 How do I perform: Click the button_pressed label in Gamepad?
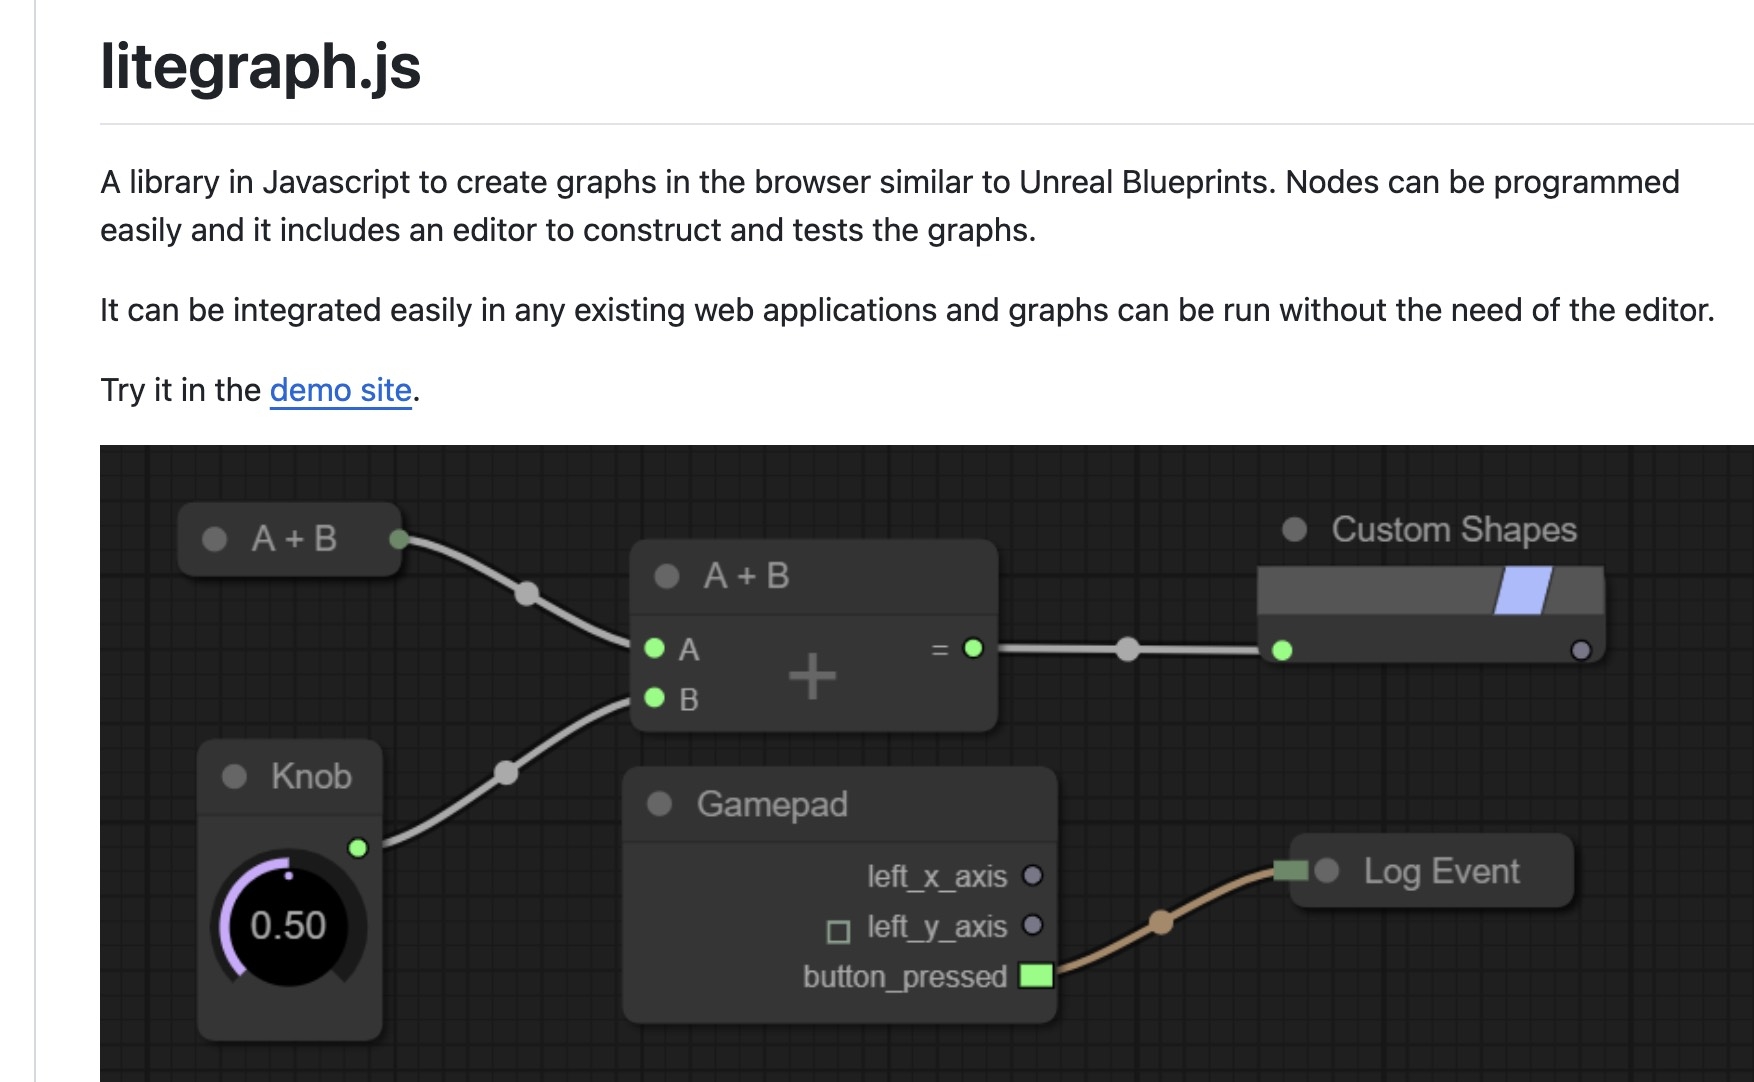click(x=905, y=976)
